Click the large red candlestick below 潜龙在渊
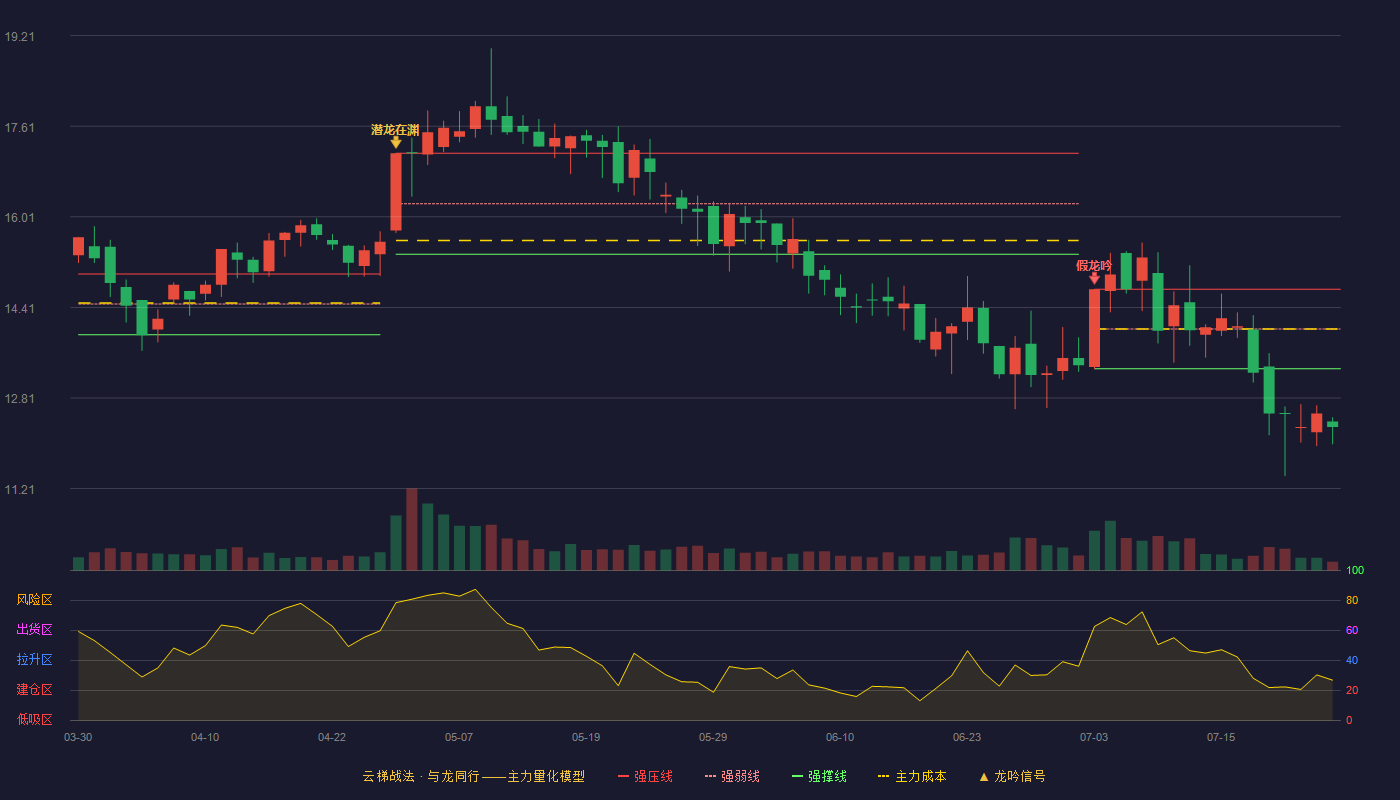 click(396, 192)
